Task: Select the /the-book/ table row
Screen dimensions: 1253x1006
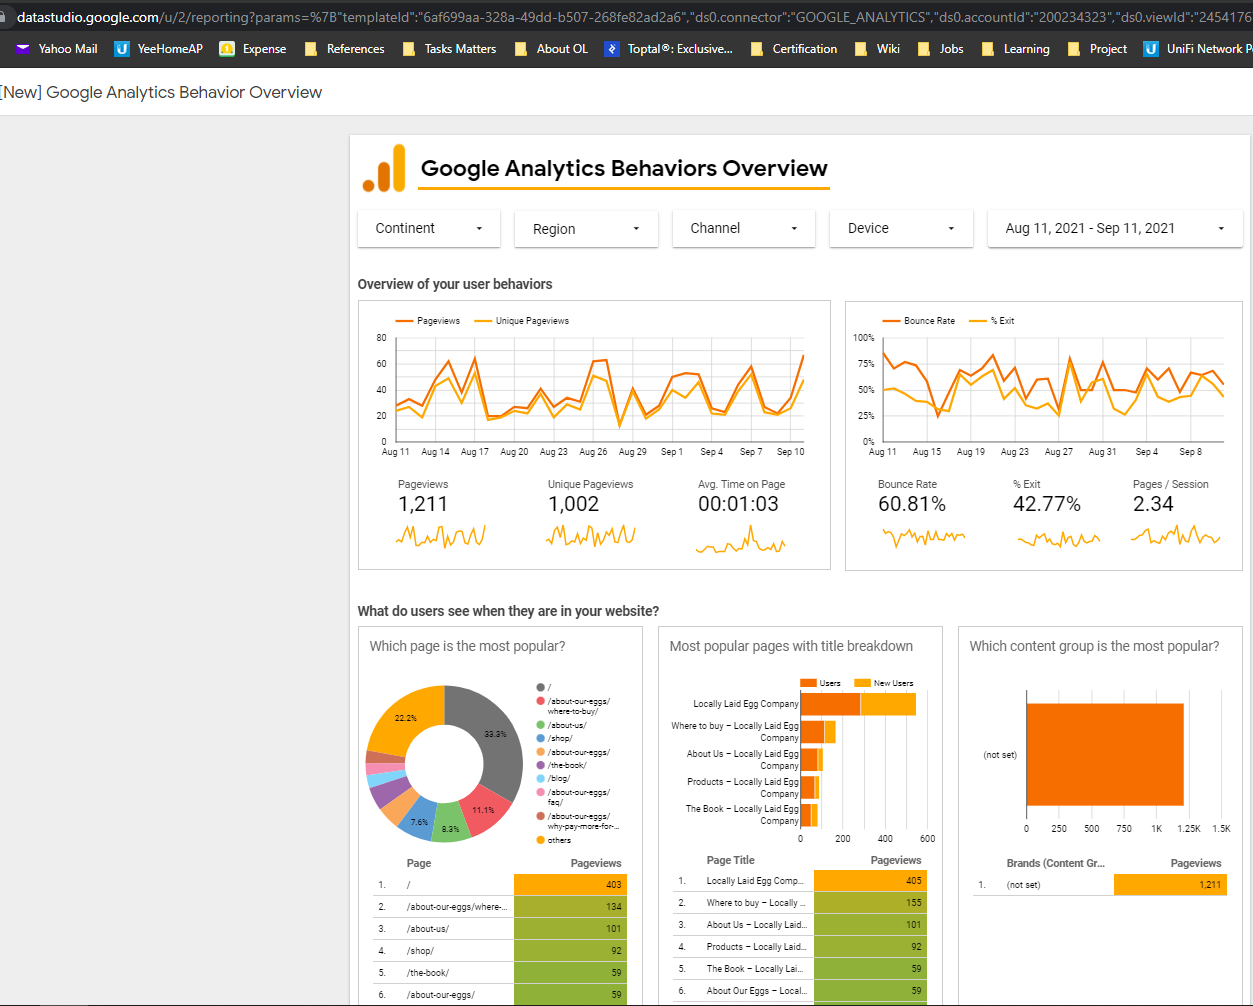Action: (x=500, y=973)
